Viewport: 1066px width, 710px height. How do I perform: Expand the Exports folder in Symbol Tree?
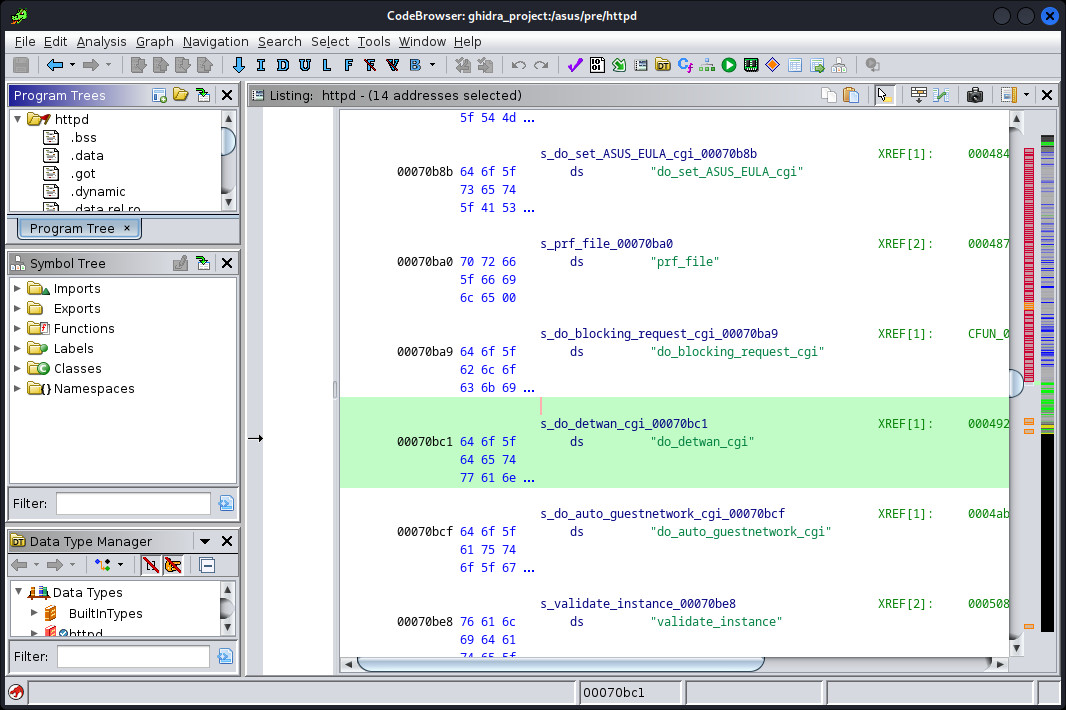18,308
